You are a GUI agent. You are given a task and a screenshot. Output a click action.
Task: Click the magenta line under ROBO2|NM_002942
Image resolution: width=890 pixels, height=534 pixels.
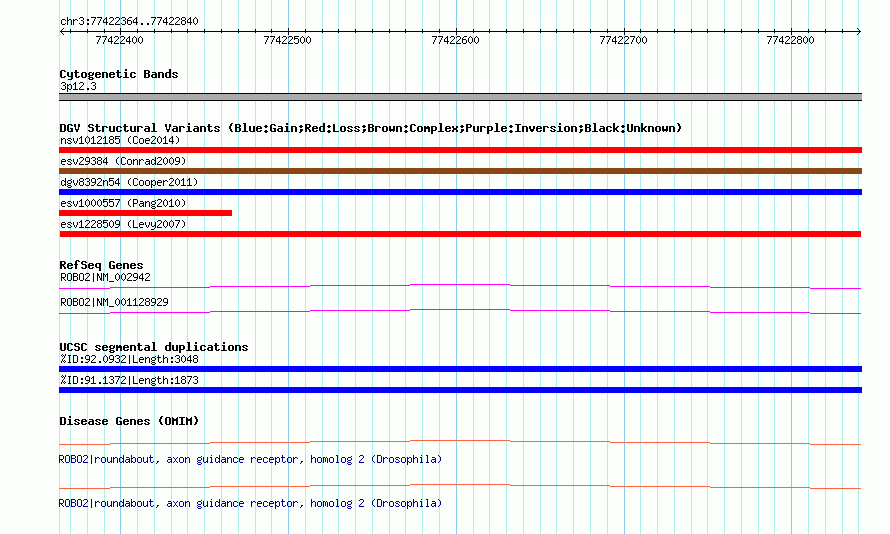coord(460,287)
